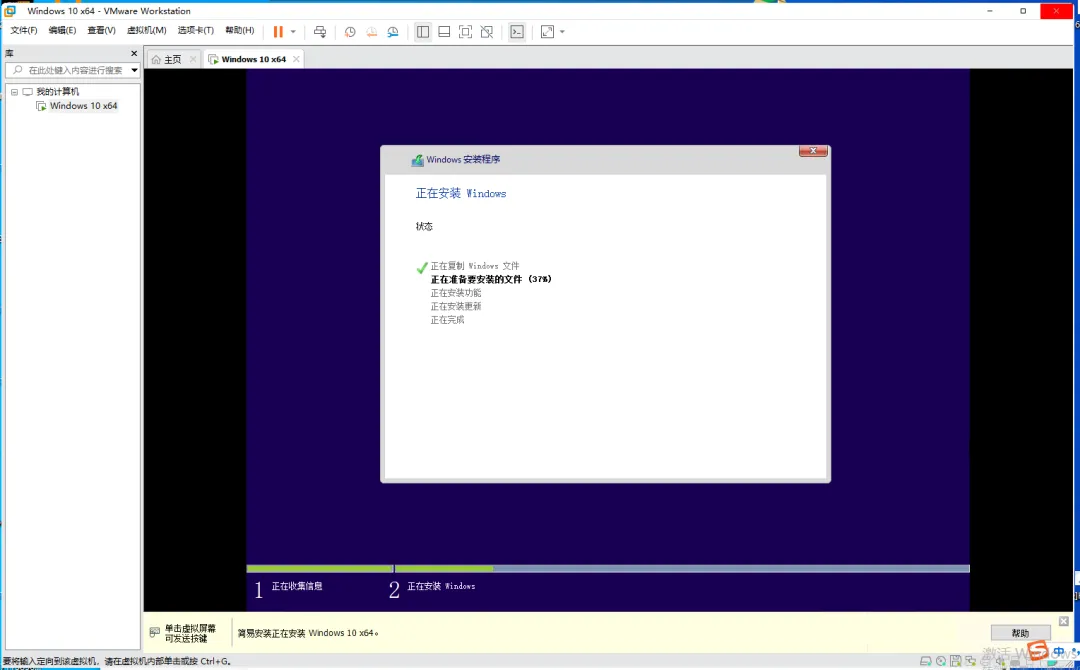The height and width of the screenshot is (670, 1080).
Task: Click the CD/DVD drive status icon
Action: [941, 662]
